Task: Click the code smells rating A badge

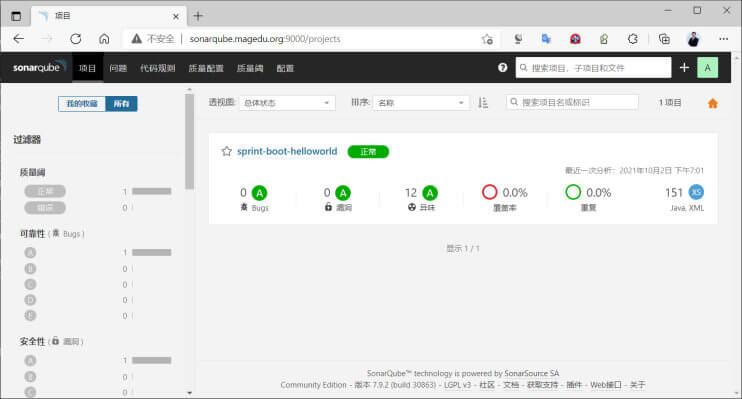Action: (430, 193)
